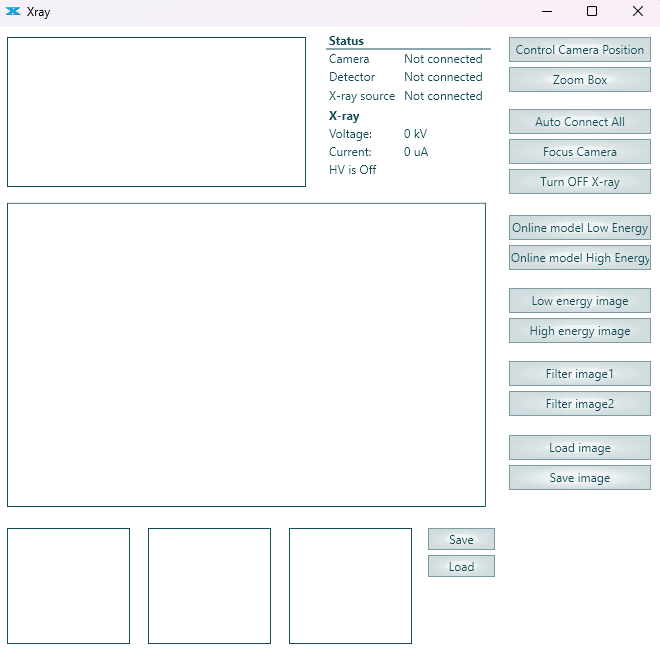The height and width of the screenshot is (649, 660).
Task: Click the Camera status label
Action: click(x=349, y=59)
